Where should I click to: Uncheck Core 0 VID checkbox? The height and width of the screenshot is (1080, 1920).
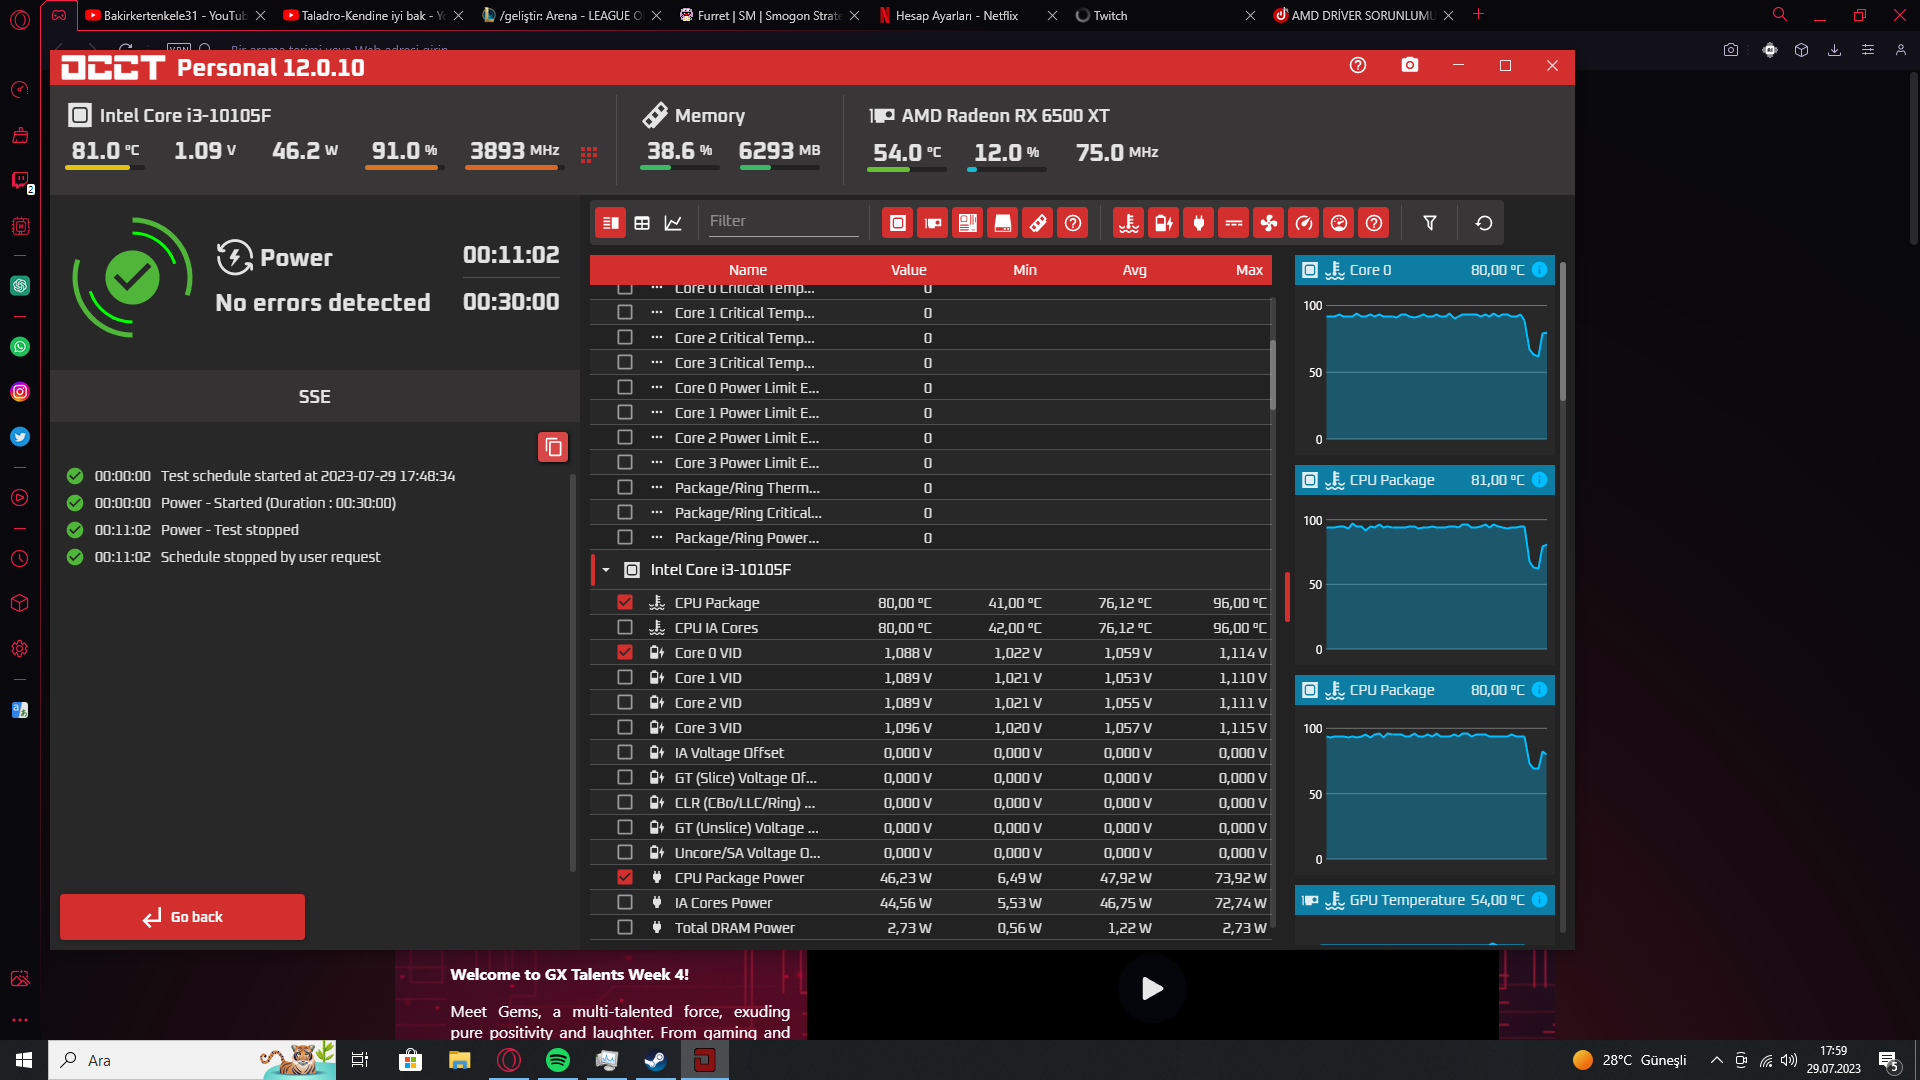coord(625,652)
